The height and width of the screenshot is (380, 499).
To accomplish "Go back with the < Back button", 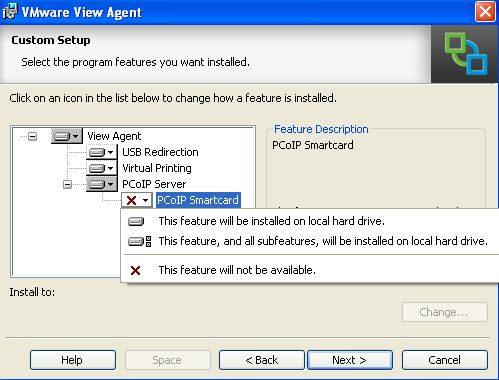I will click(262, 360).
